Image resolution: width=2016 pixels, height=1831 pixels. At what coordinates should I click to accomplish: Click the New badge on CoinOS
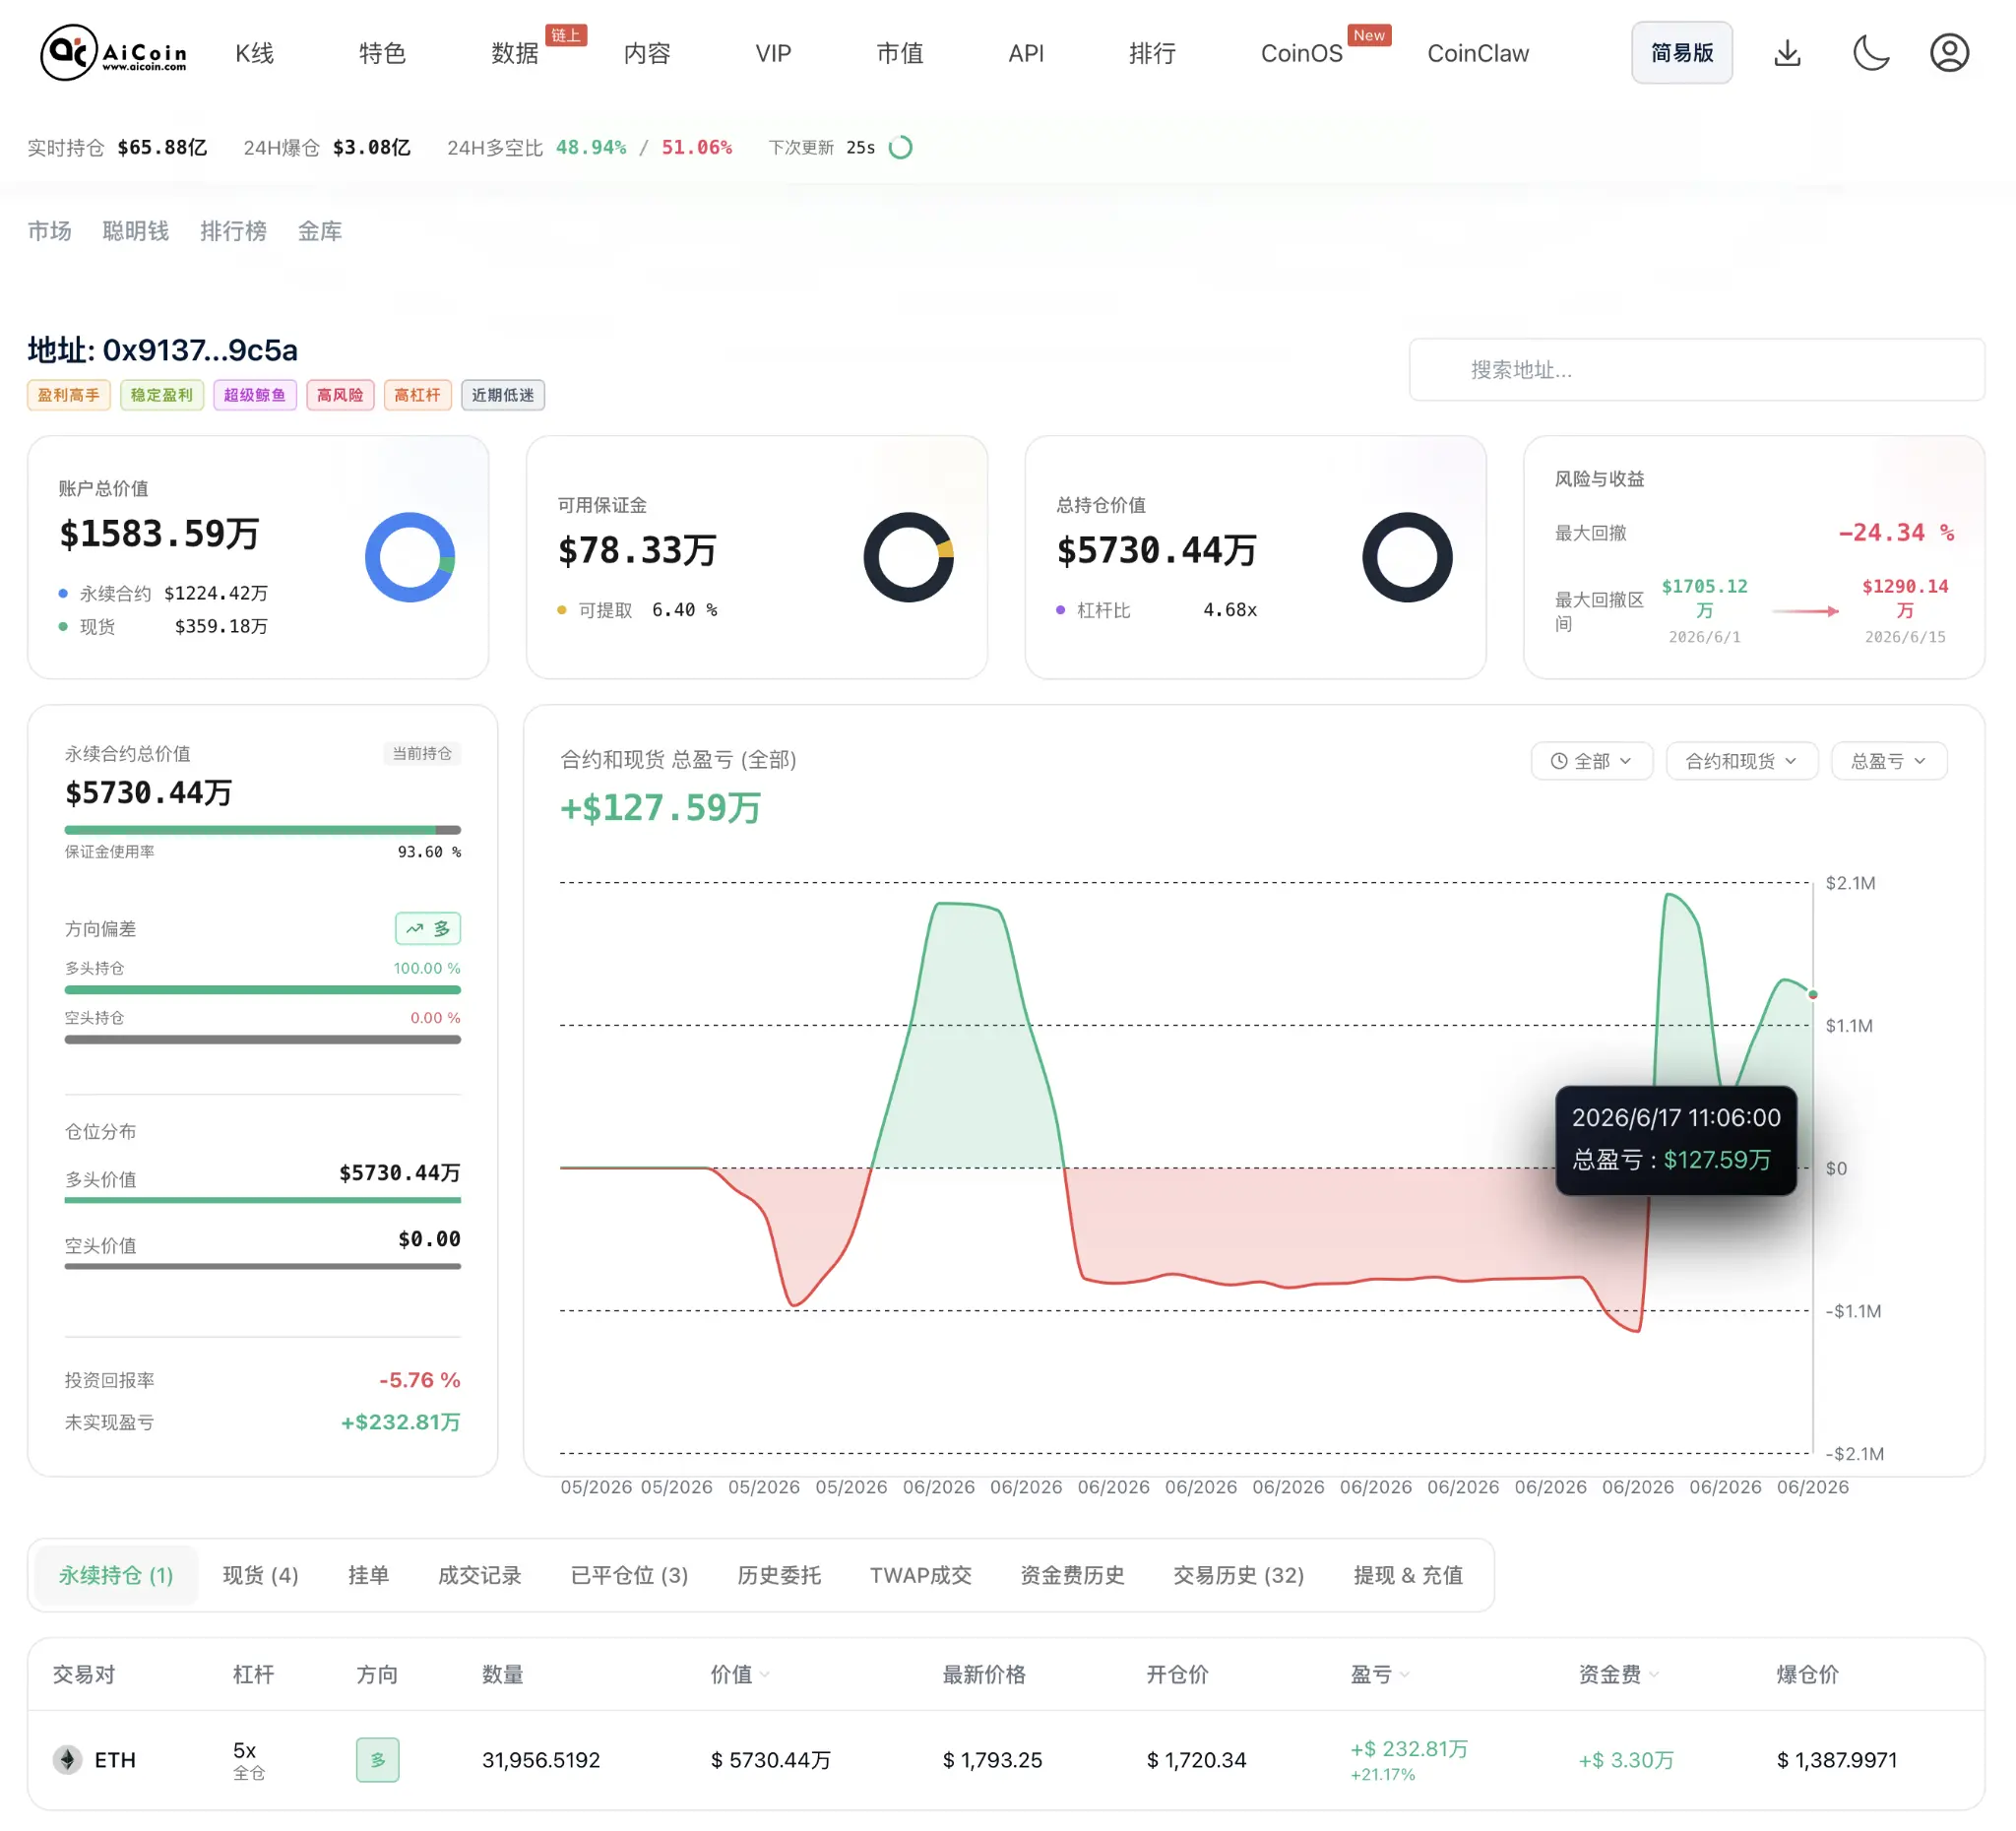click(x=1369, y=35)
